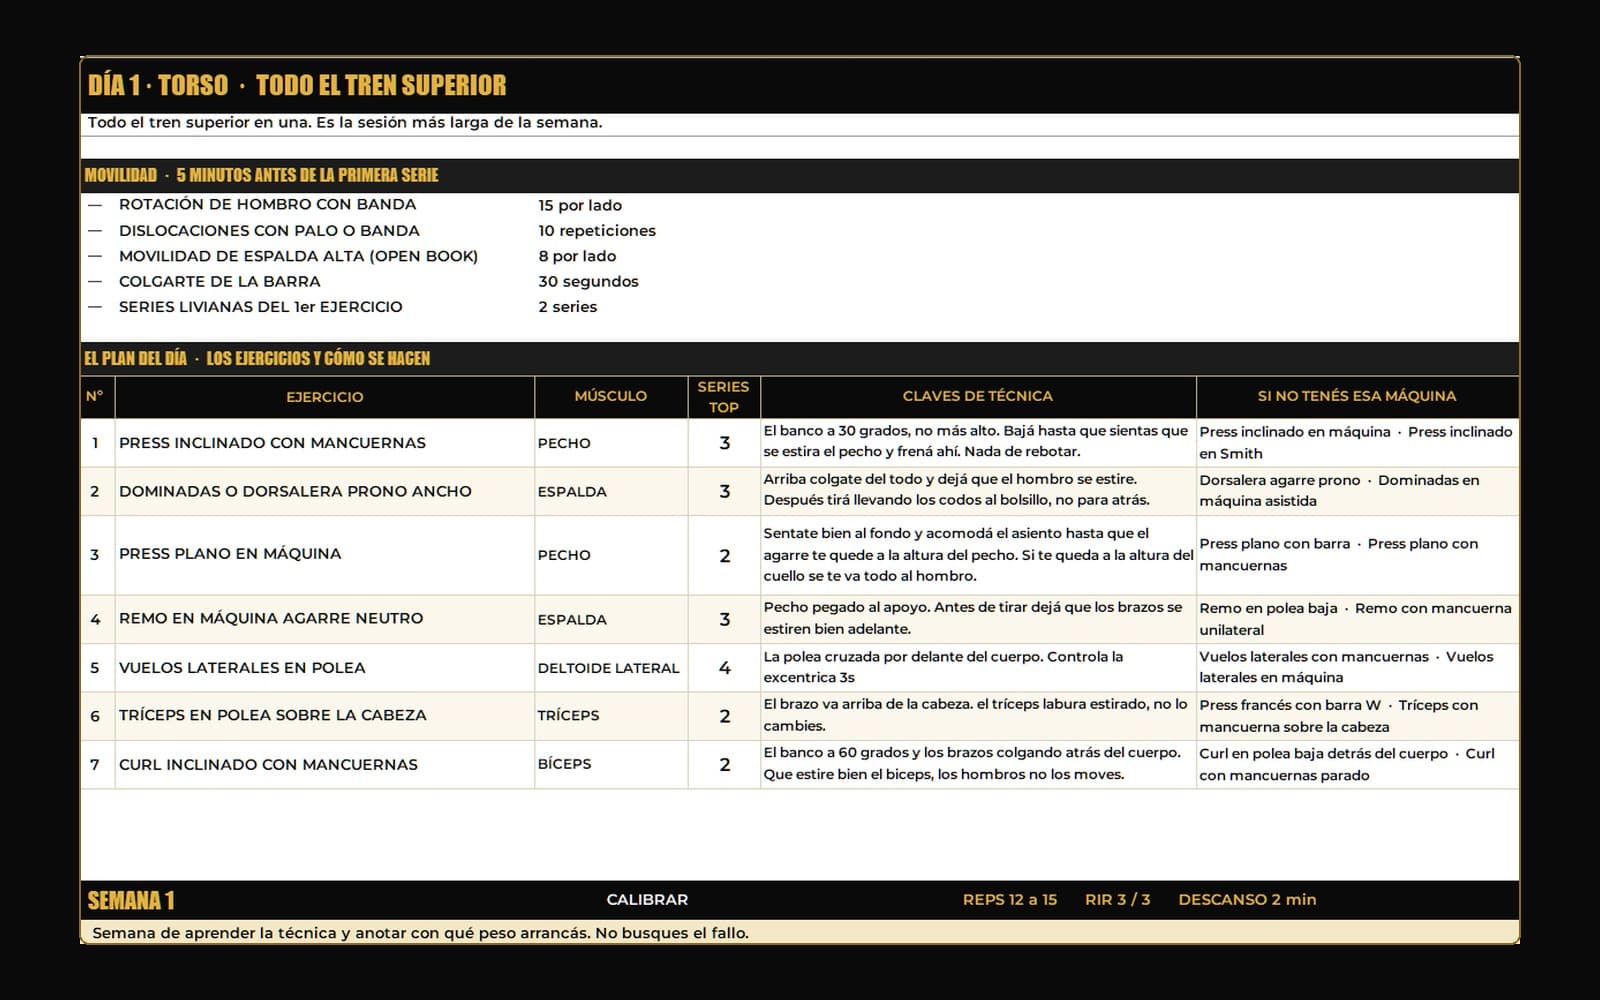Viewport: 1600px width, 1000px height.
Task: Click 'SI NO TENÉS ESA MÁQUINA' header
Action: [x=1357, y=396]
